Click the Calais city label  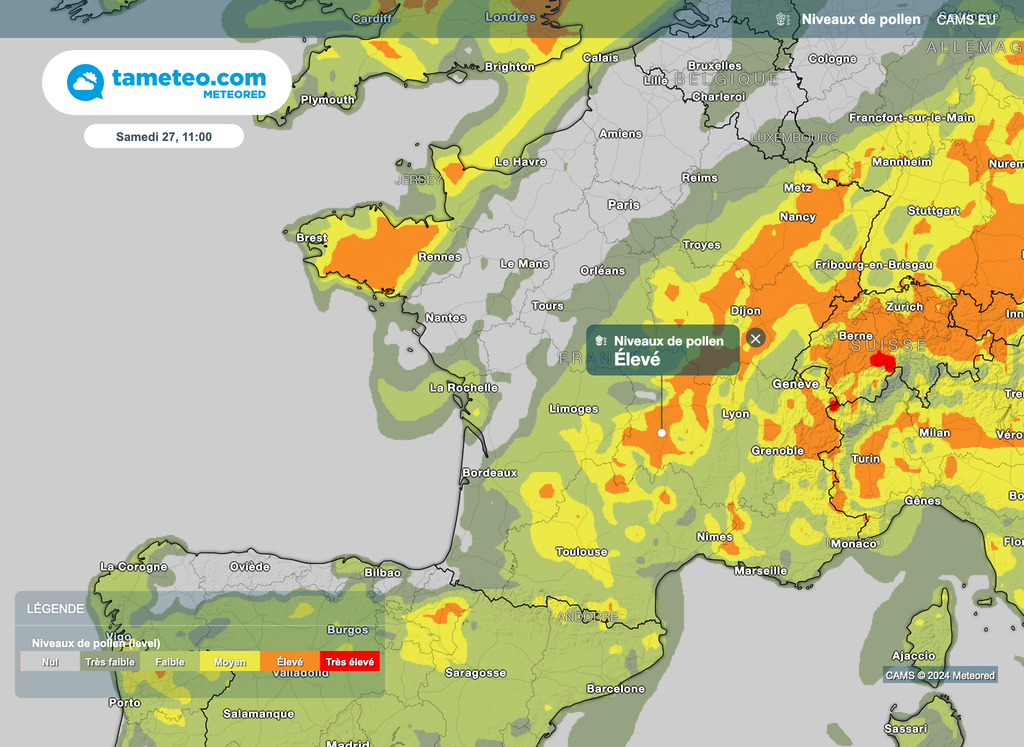tap(601, 57)
